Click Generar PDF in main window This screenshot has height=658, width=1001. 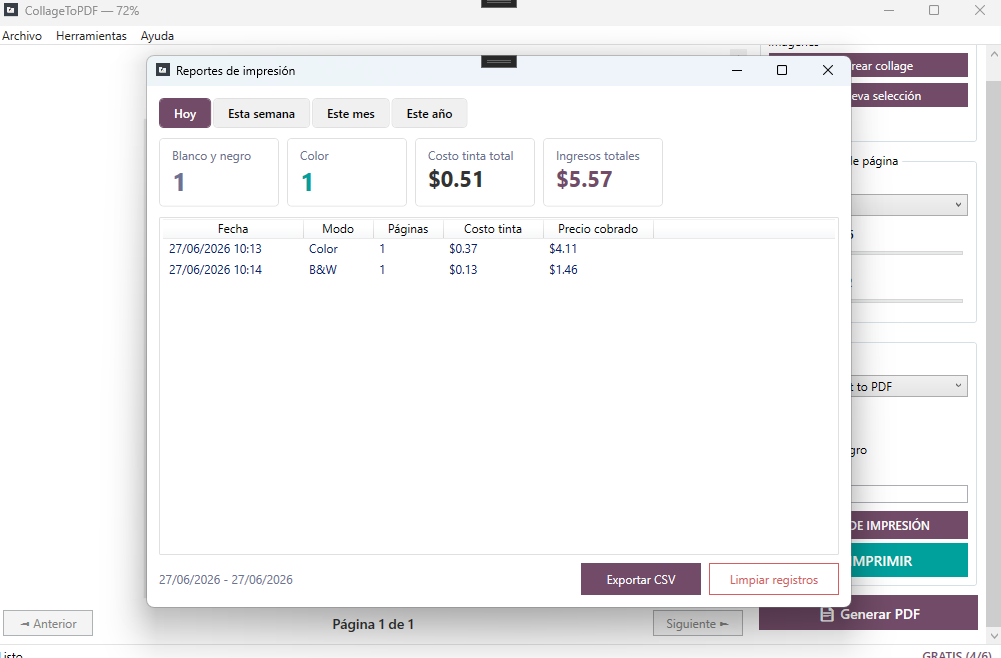(x=868, y=613)
